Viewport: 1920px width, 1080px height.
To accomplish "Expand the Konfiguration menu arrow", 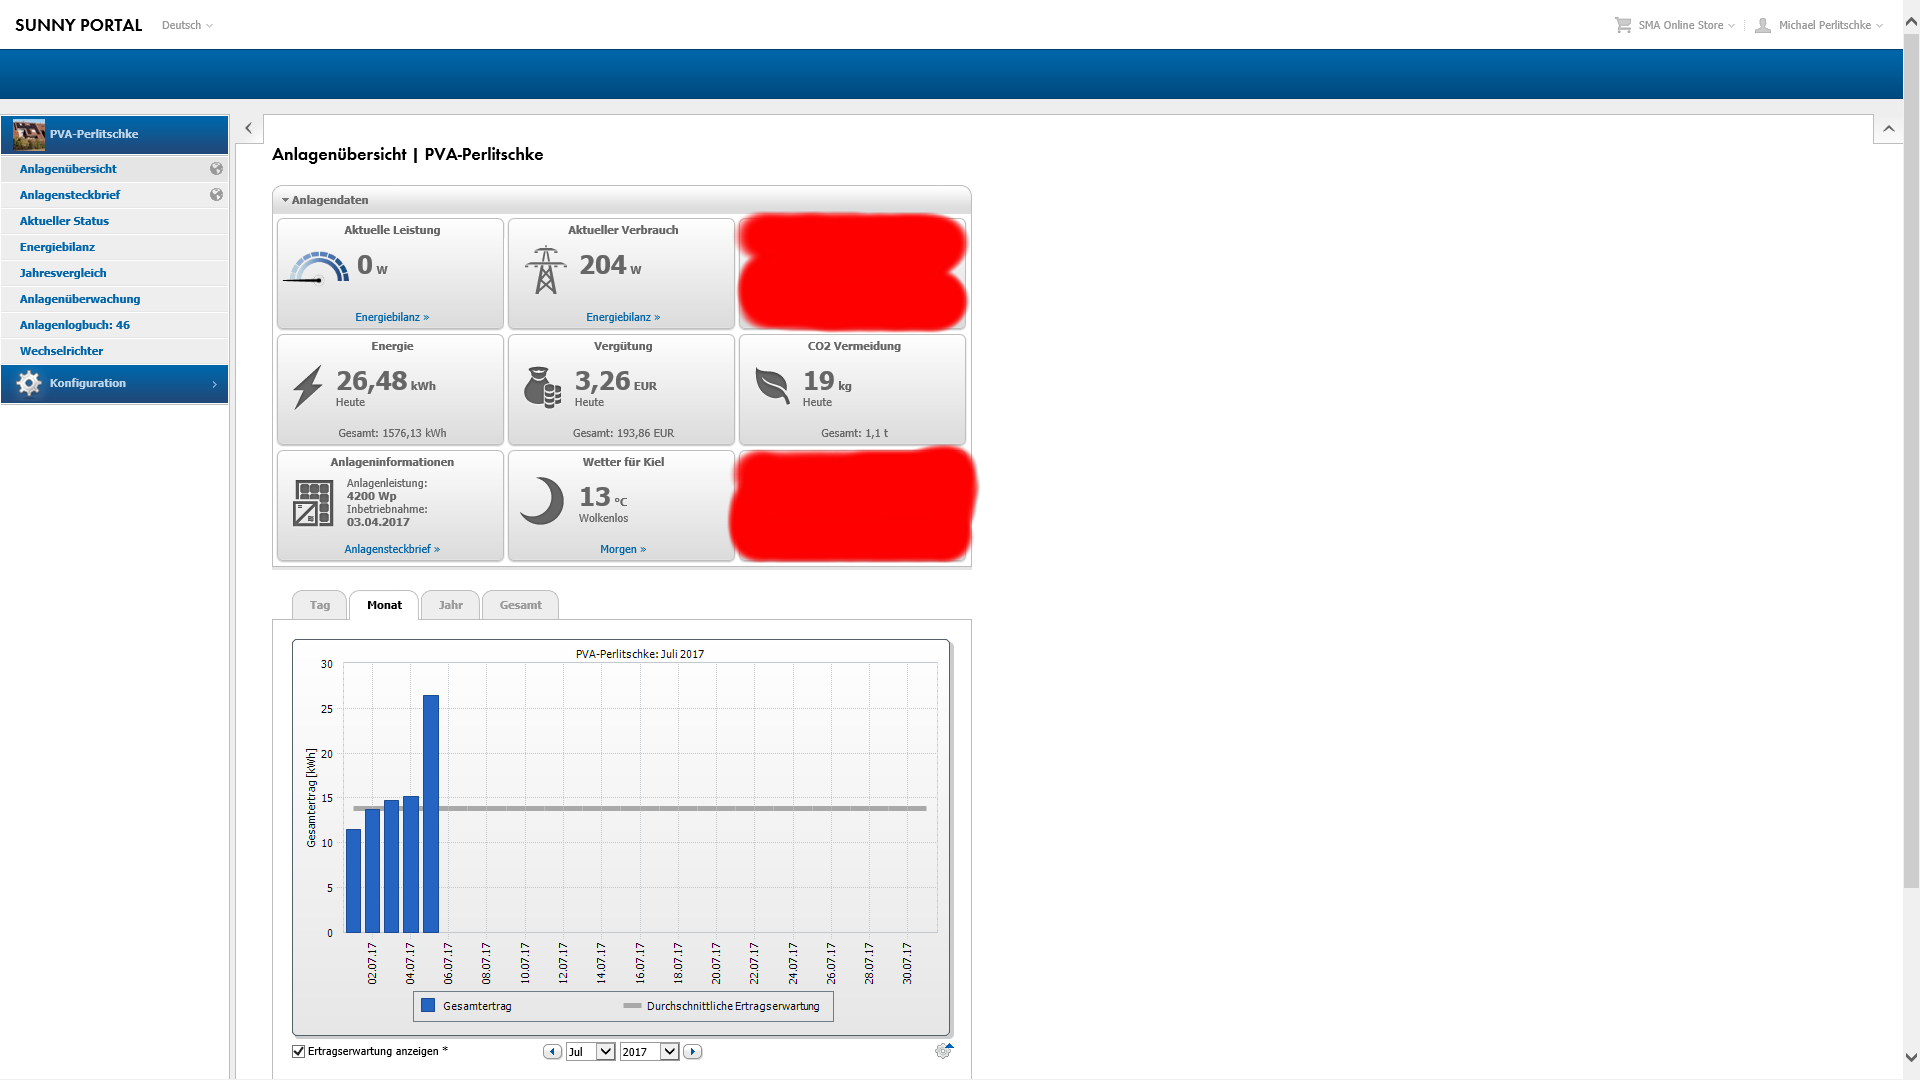I will tap(214, 384).
